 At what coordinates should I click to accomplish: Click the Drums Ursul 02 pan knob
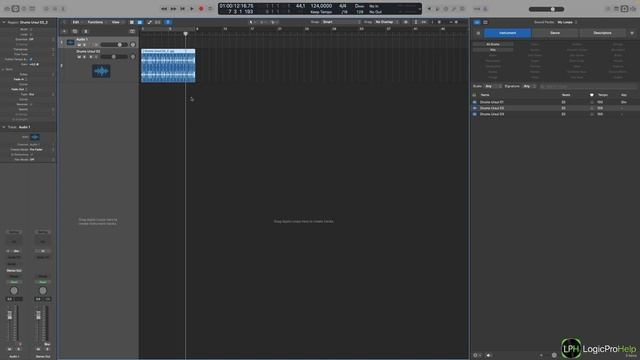tap(133, 57)
